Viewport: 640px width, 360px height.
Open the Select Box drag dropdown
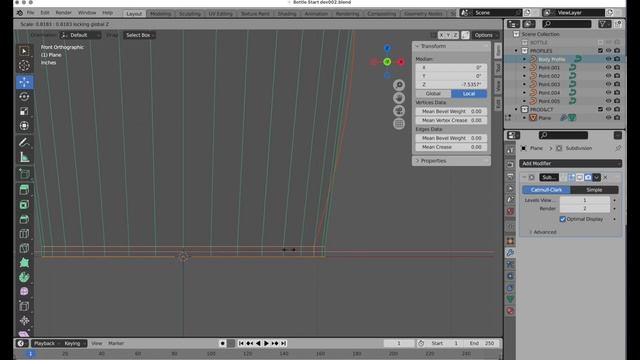139,35
